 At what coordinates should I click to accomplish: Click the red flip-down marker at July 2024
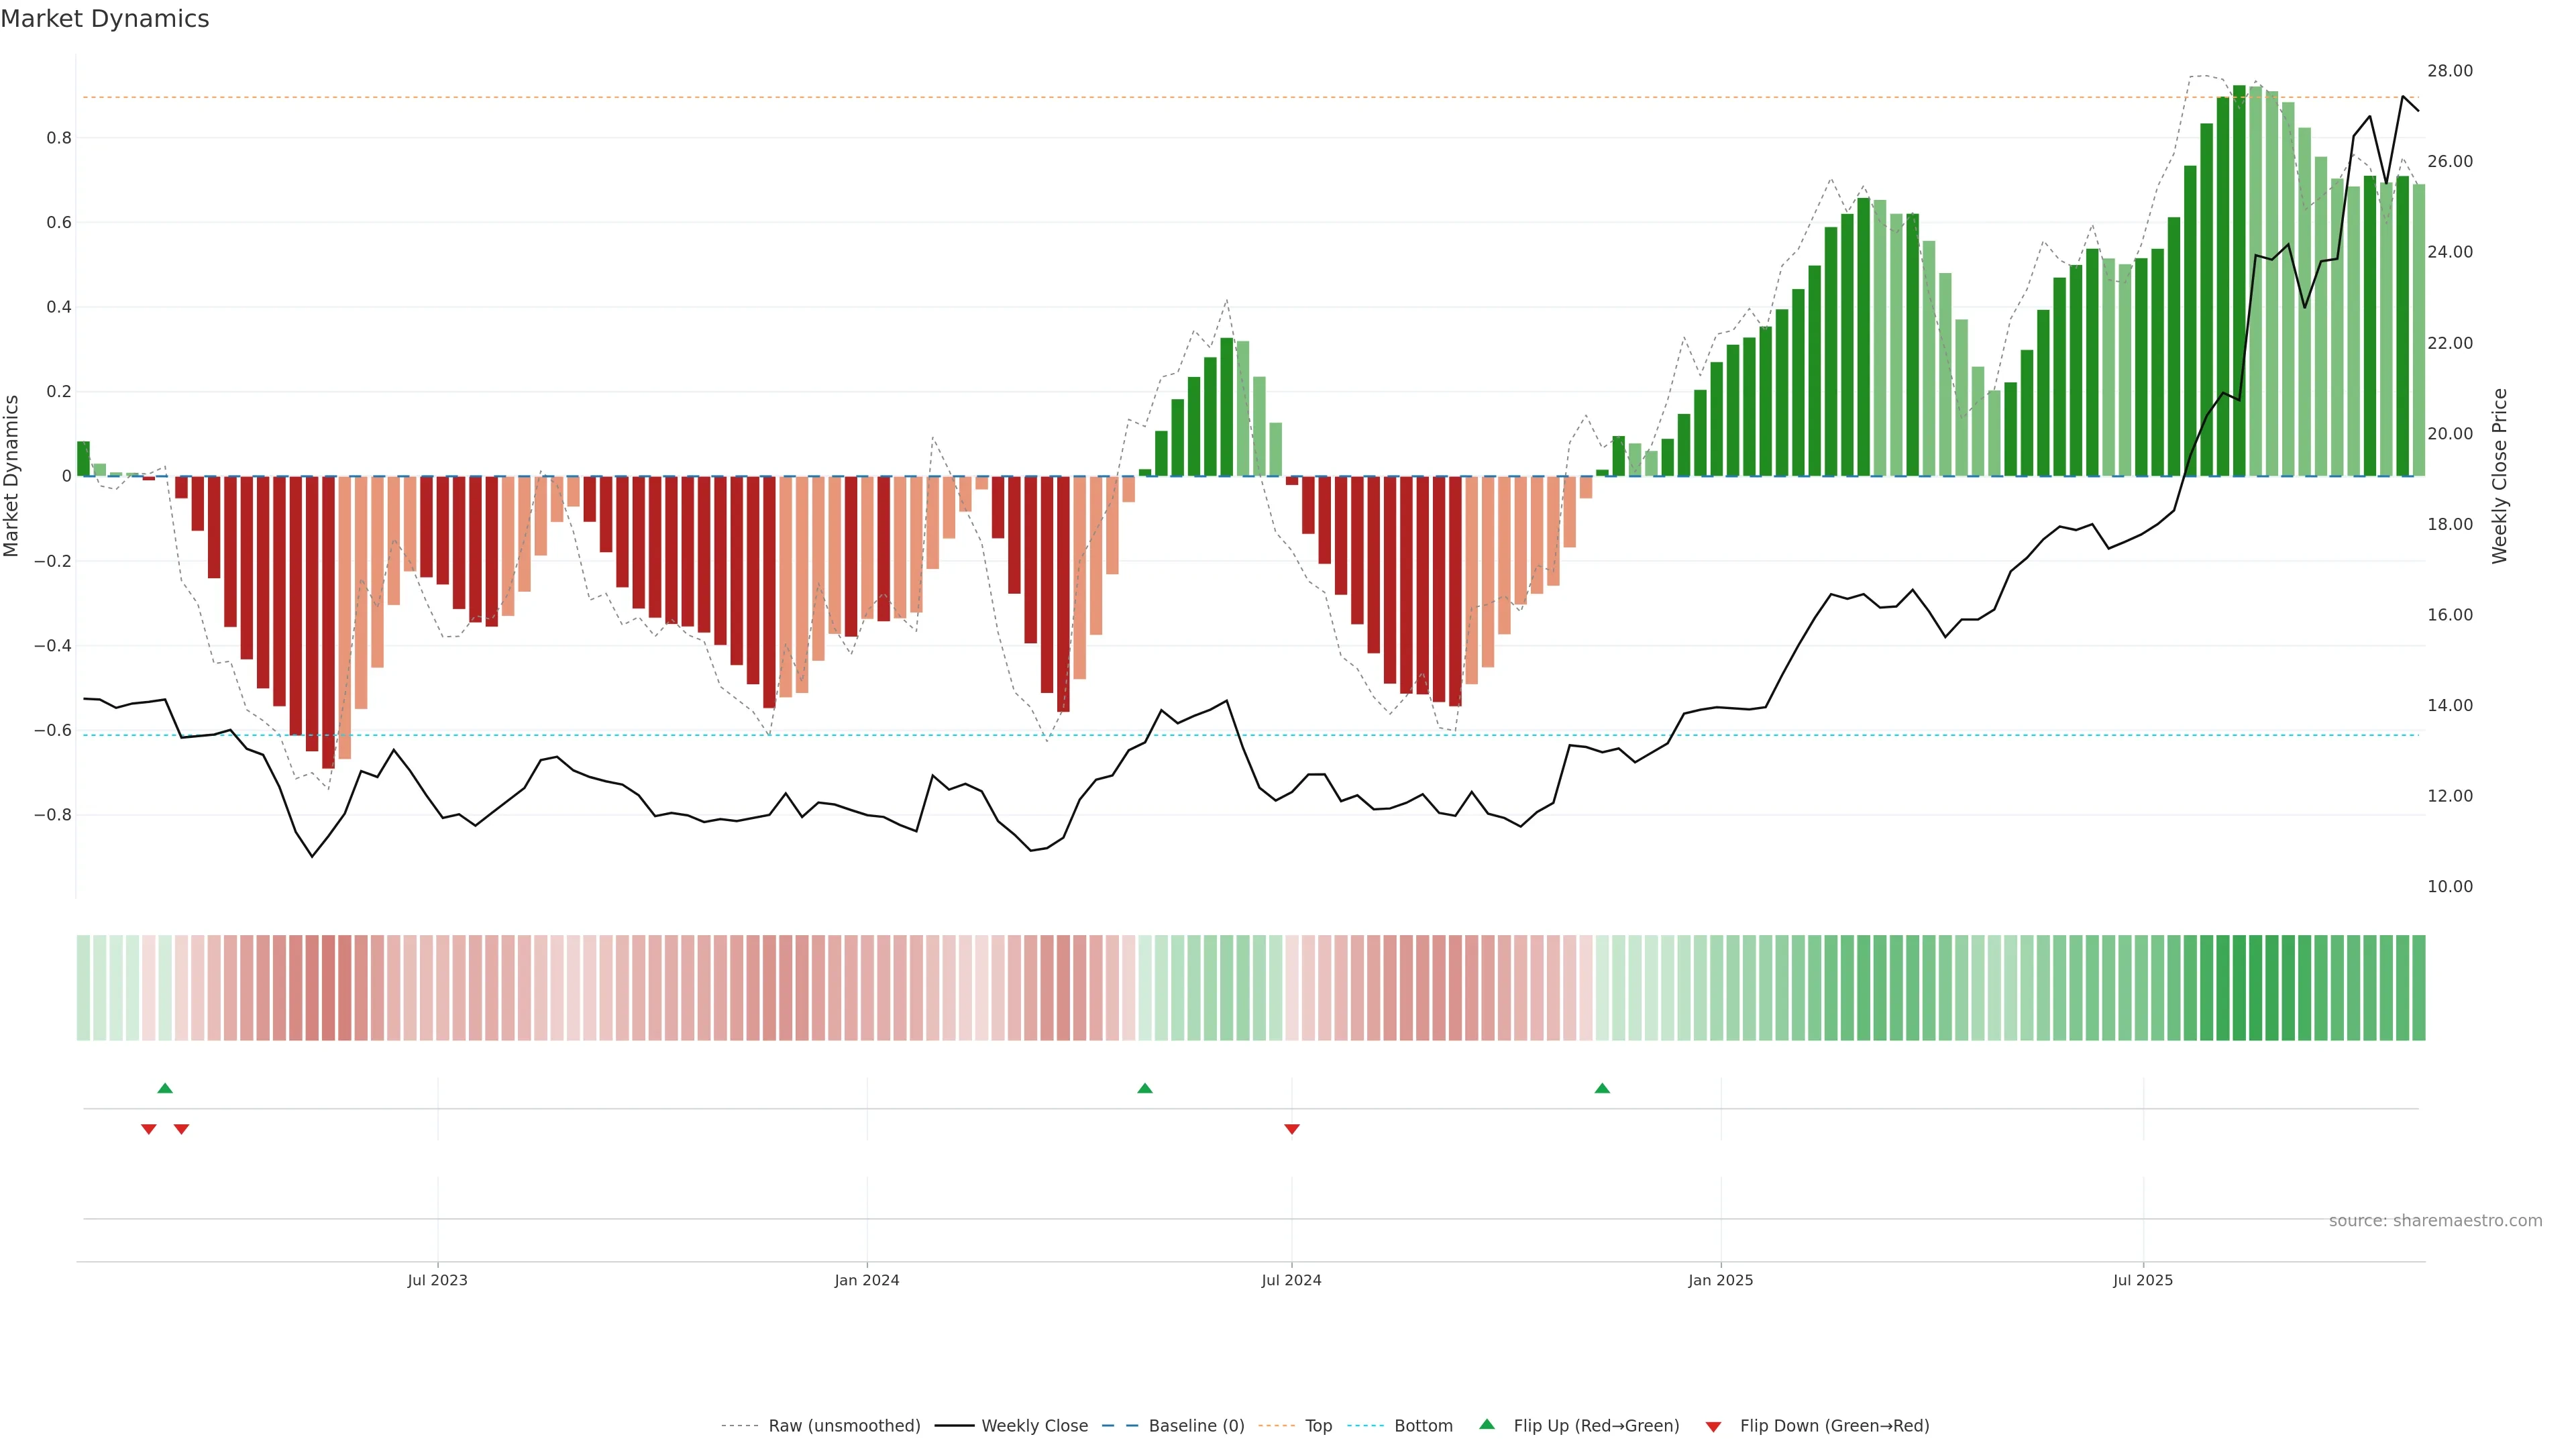coord(1291,1129)
